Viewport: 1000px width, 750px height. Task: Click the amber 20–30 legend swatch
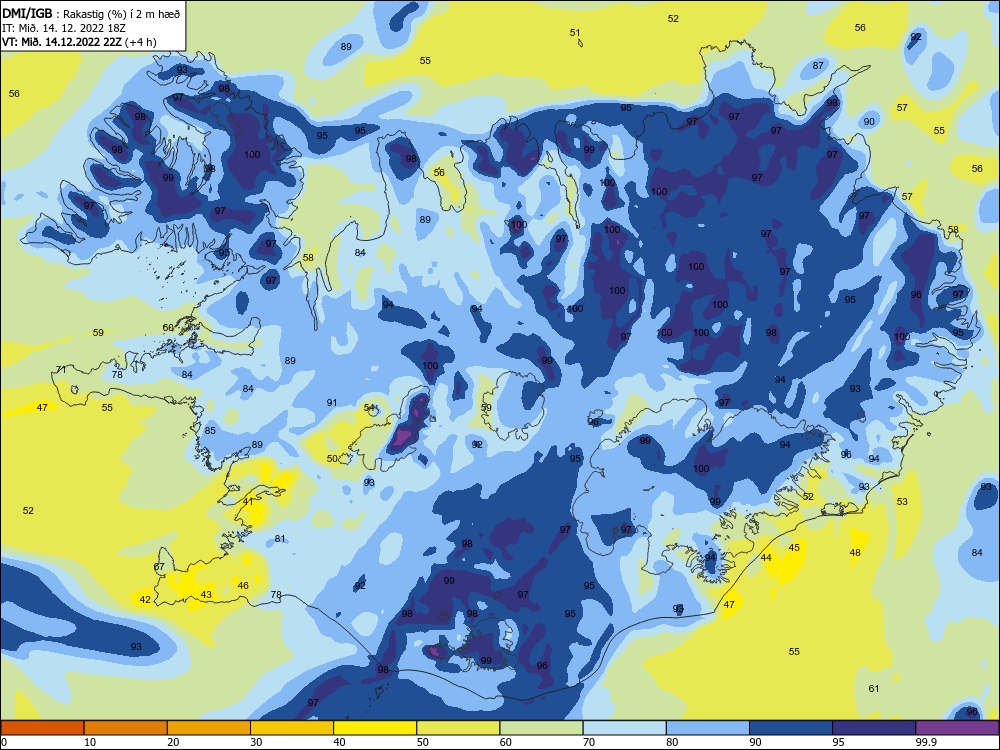(x=209, y=728)
